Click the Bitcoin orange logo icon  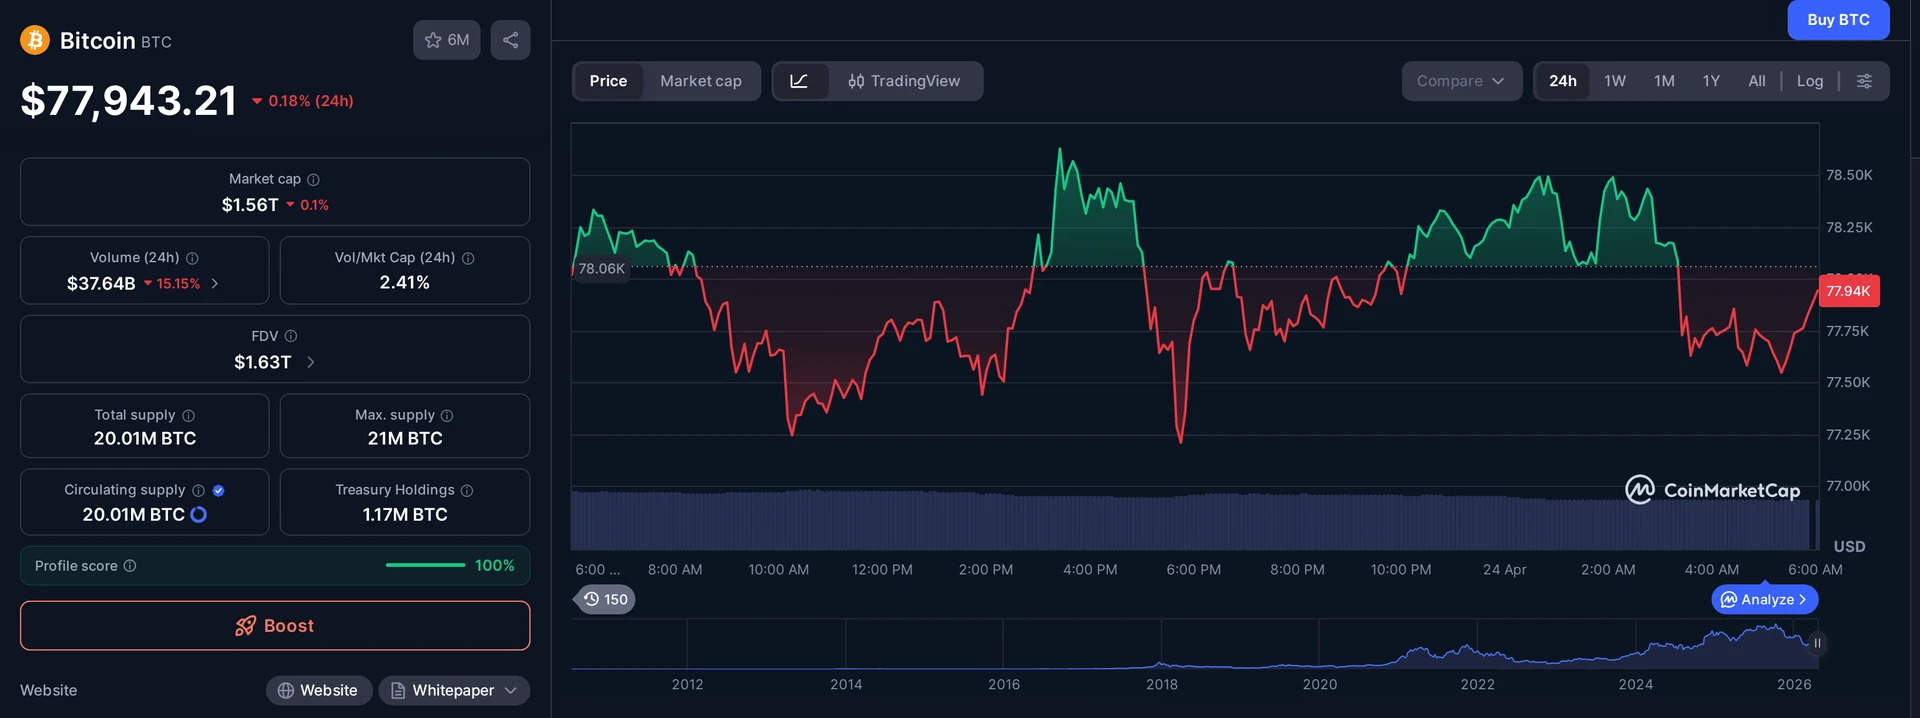click(35, 40)
